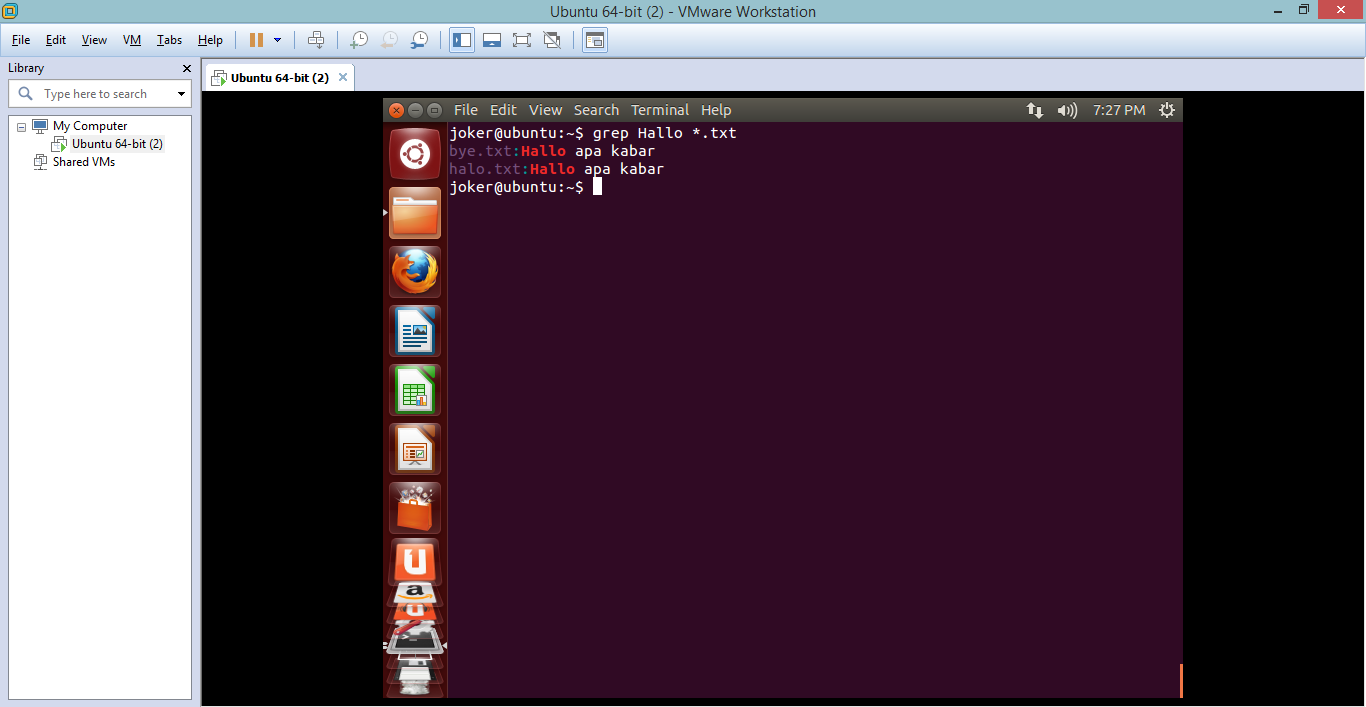The height and width of the screenshot is (707, 1366).
Task: Open the terminal's File menu
Action: [466, 110]
